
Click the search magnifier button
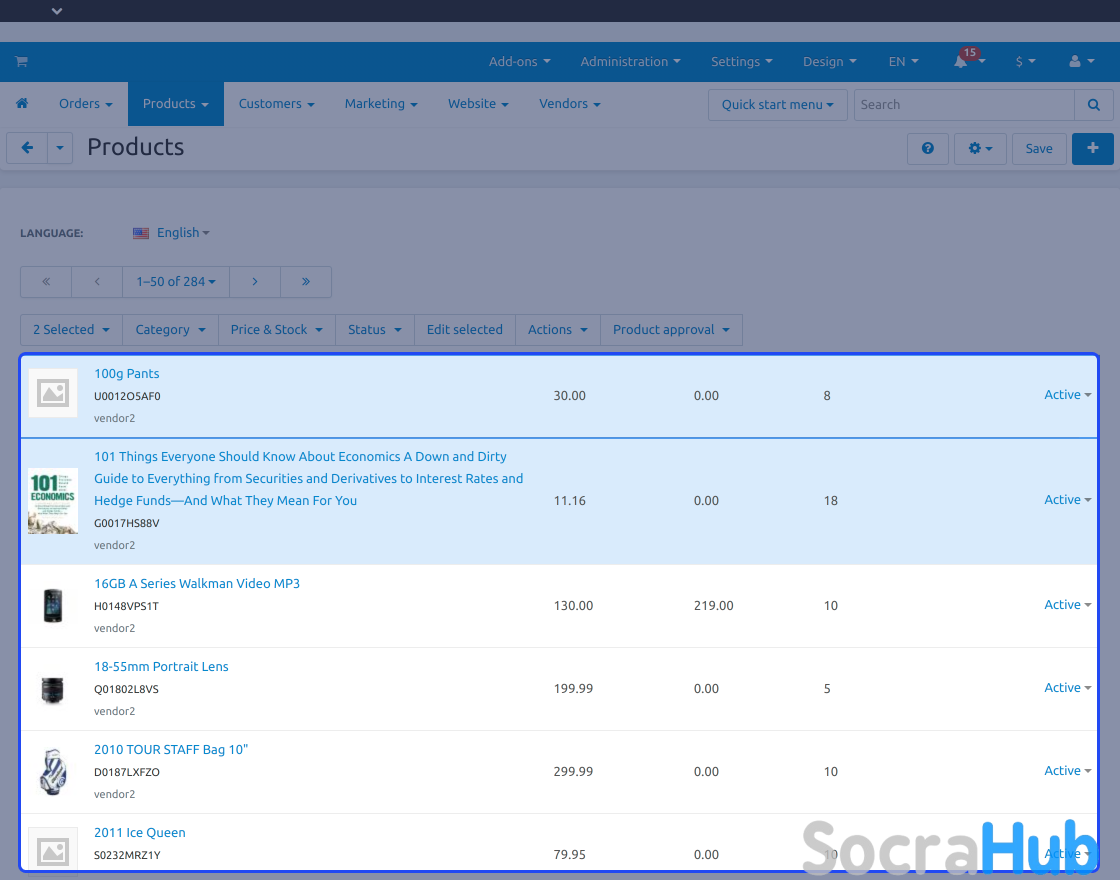(x=1093, y=105)
